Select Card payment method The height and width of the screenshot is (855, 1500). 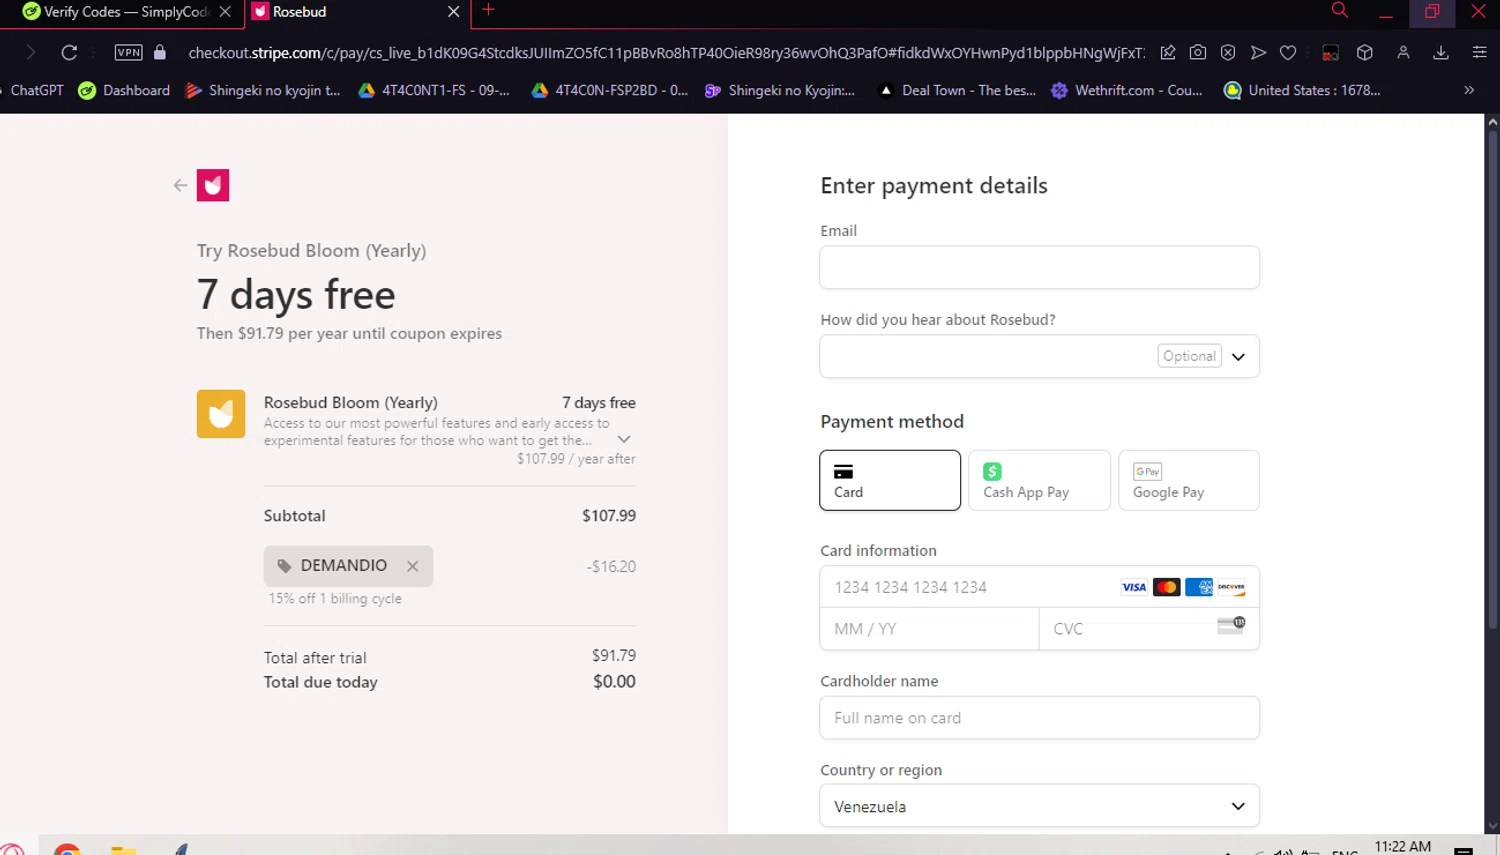(x=890, y=480)
